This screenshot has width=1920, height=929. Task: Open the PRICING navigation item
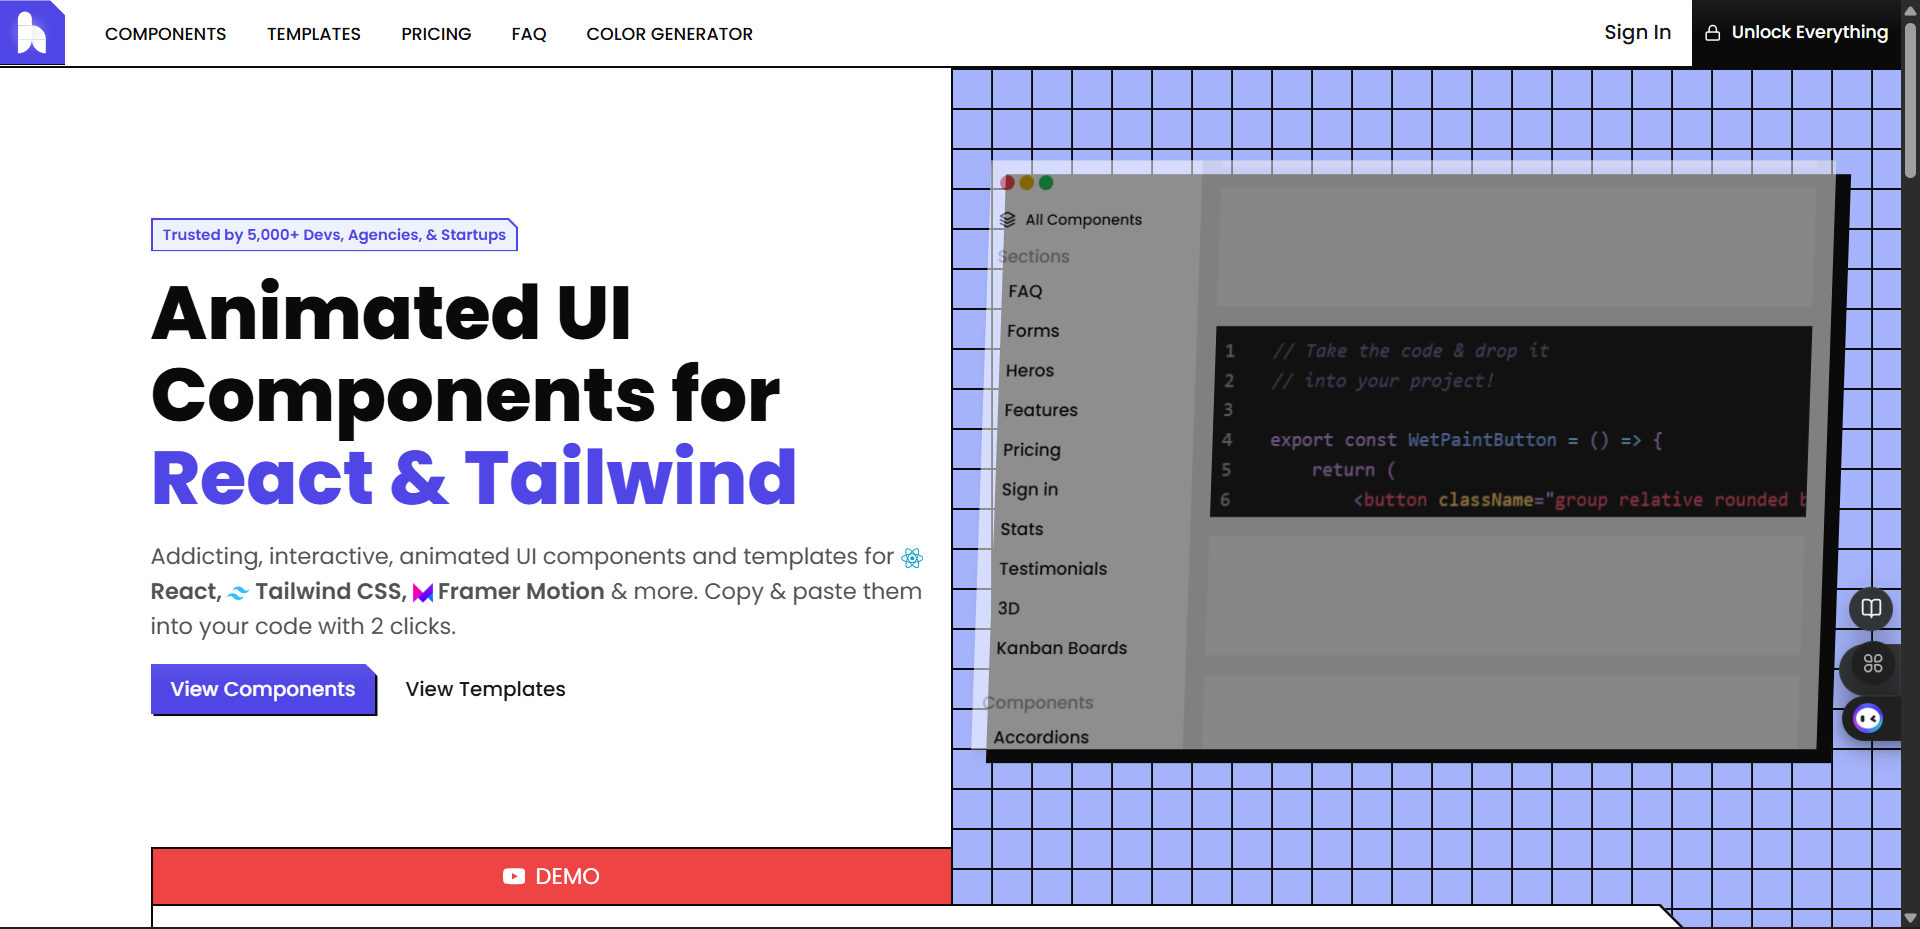pyautogui.click(x=436, y=33)
